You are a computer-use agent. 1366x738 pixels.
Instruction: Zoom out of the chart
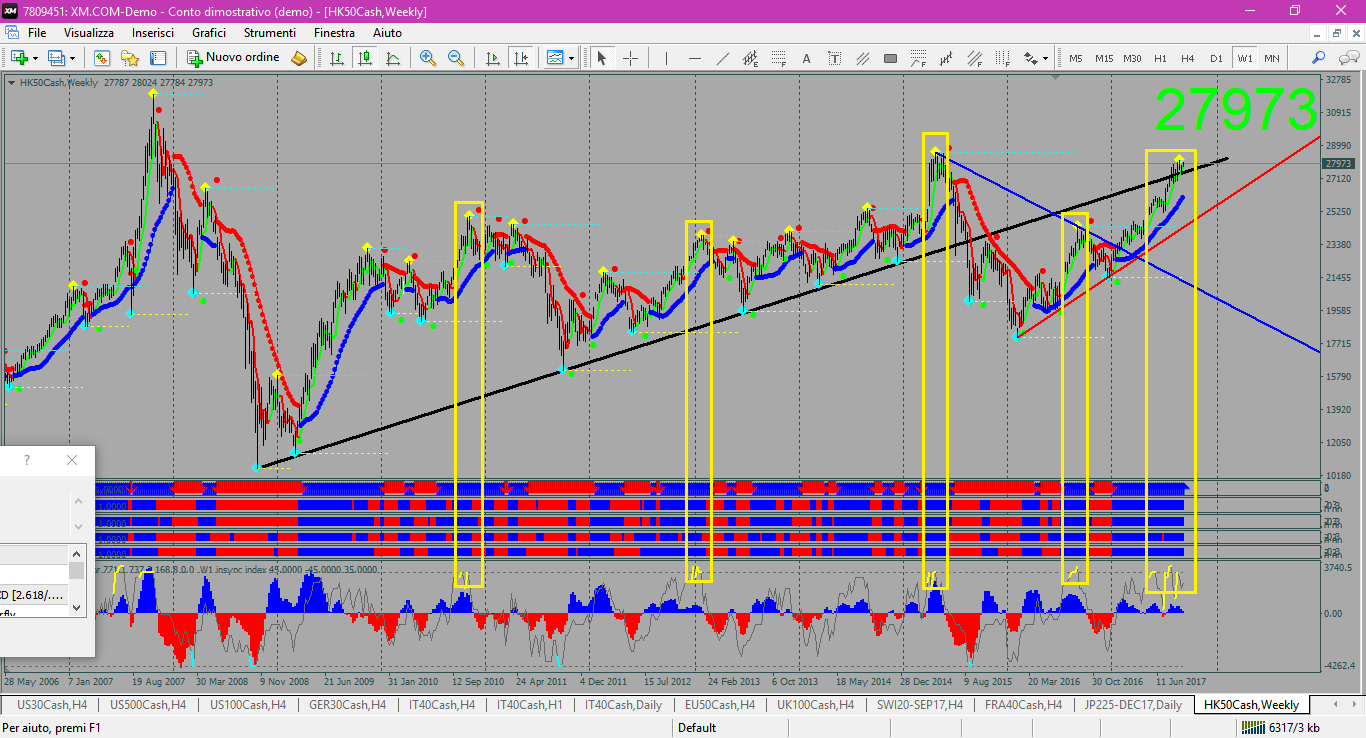456,58
